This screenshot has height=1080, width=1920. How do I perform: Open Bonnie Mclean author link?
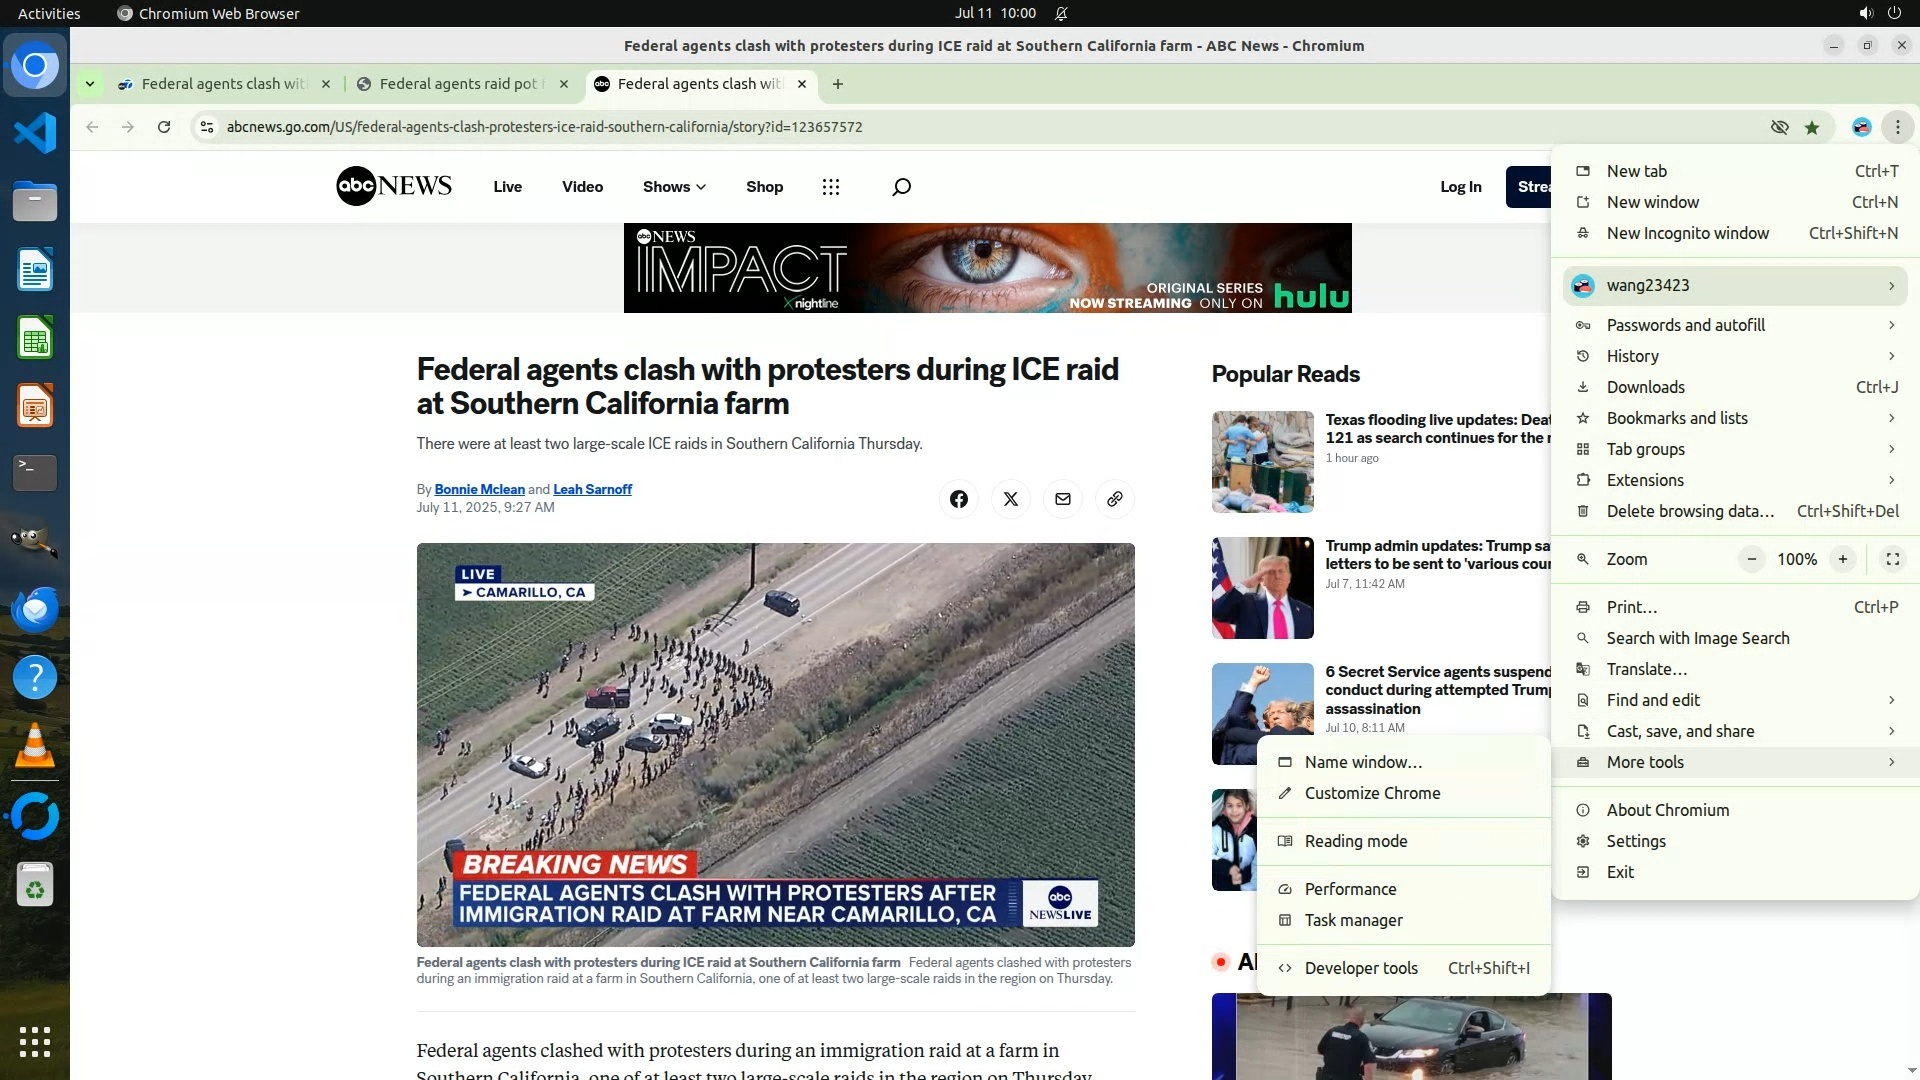click(479, 489)
